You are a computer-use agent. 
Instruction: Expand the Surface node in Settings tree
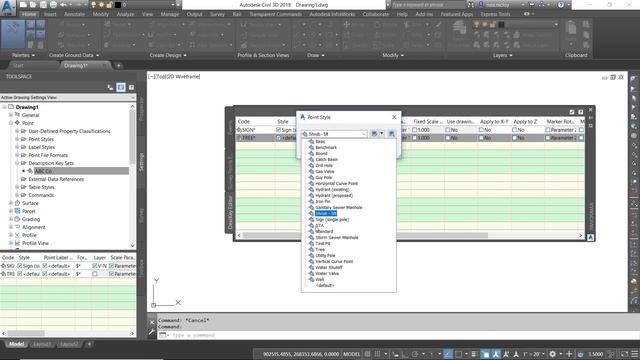[11, 203]
